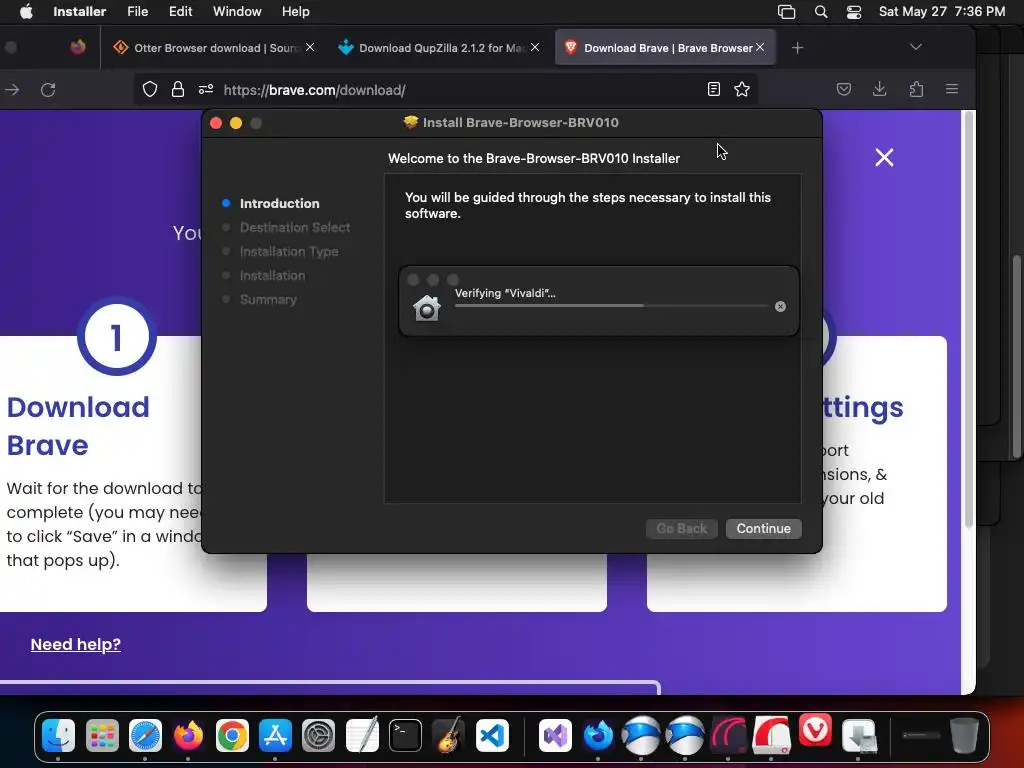Open Visual Studio Code from the dock
This screenshot has height=768, width=1024.
pos(492,735)
